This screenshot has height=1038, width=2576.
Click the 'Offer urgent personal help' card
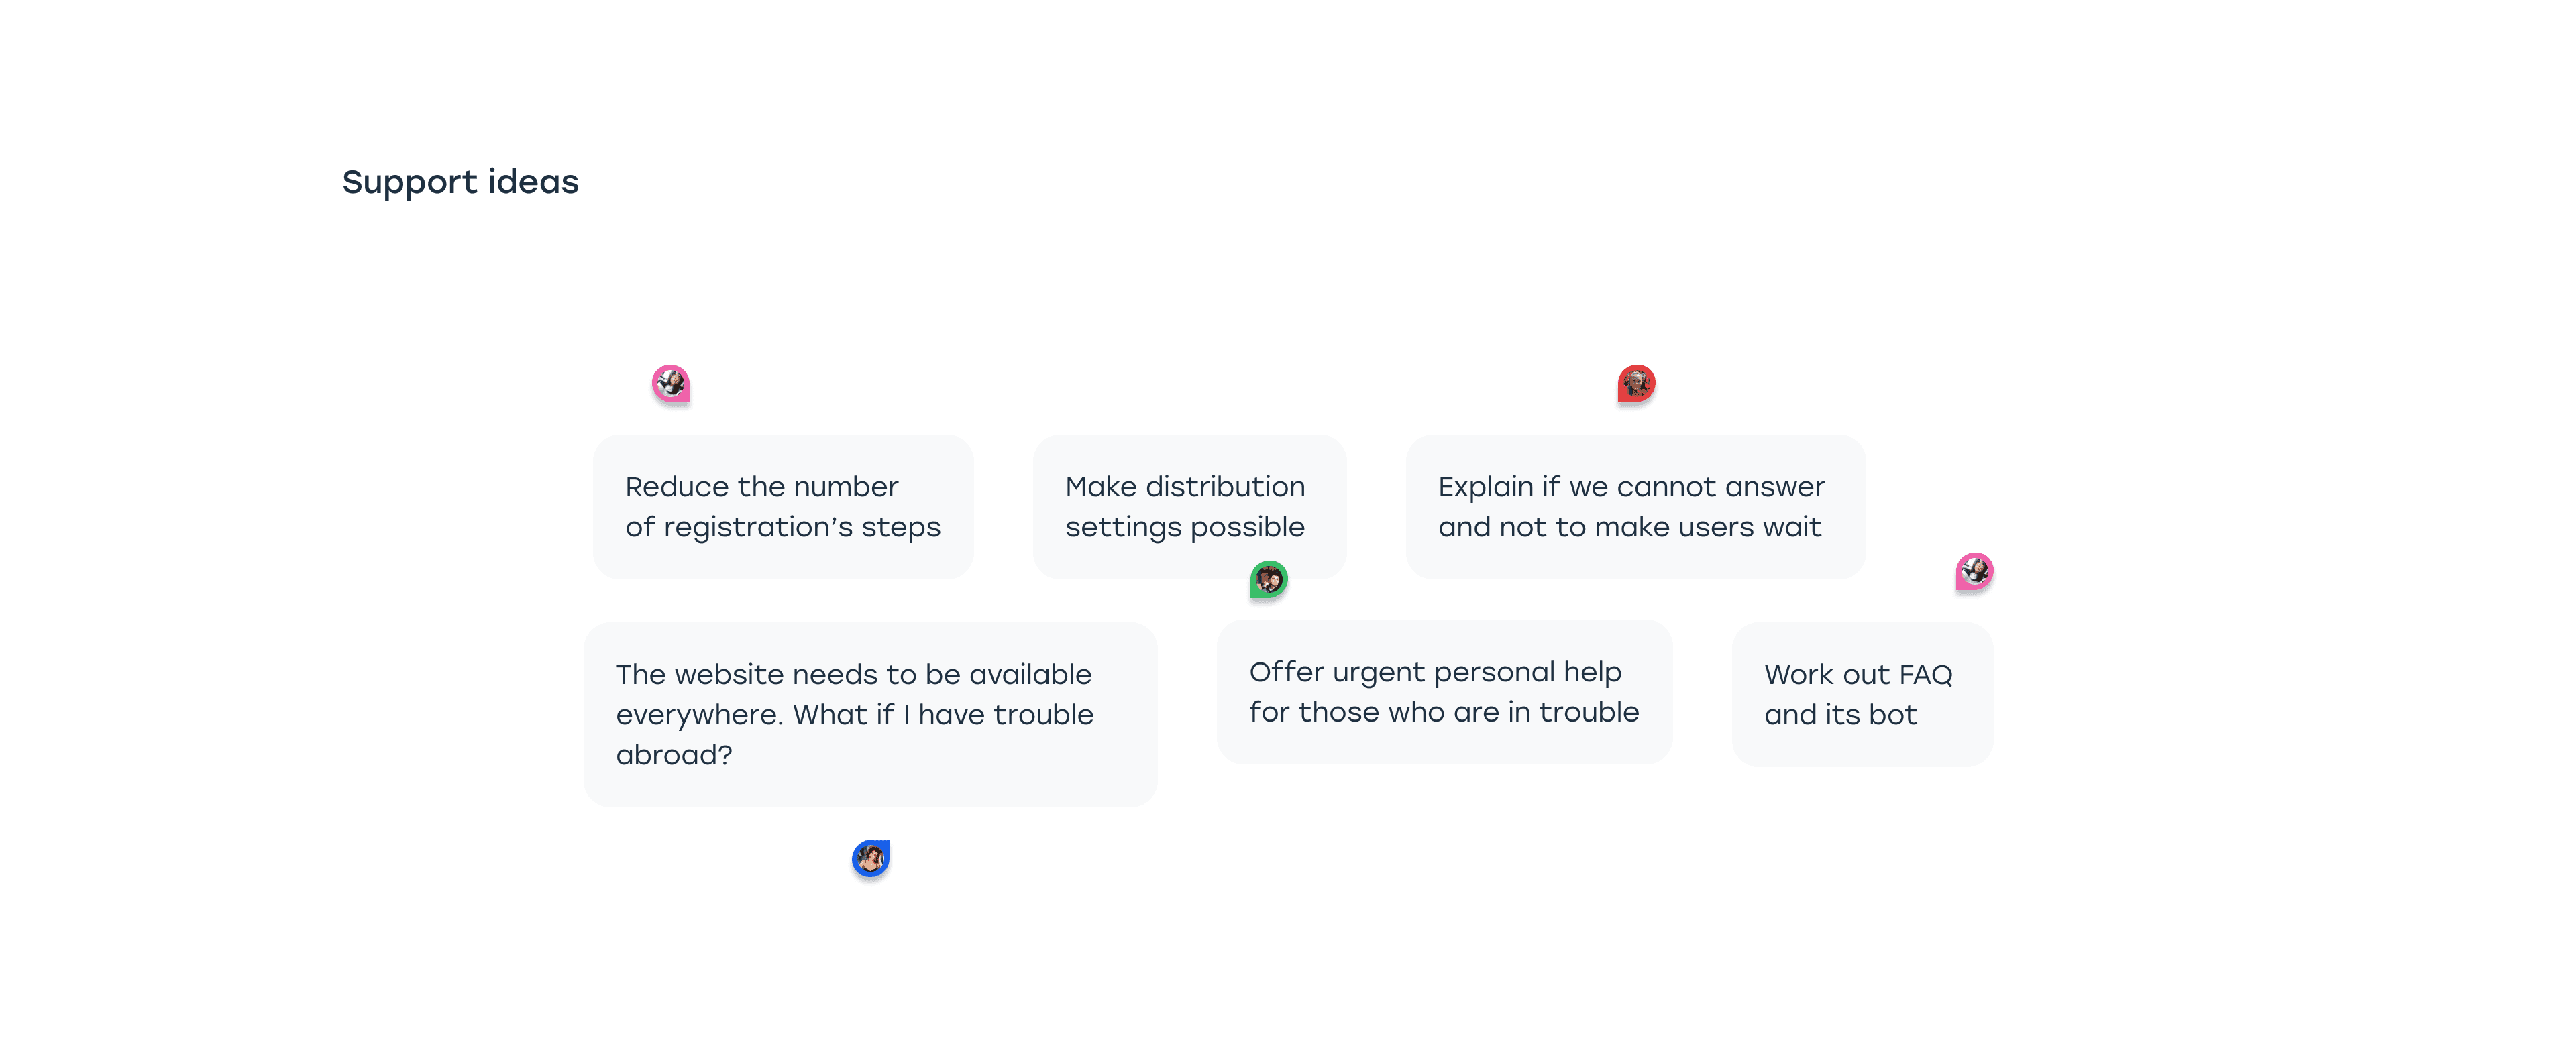tap(1444, 692)
